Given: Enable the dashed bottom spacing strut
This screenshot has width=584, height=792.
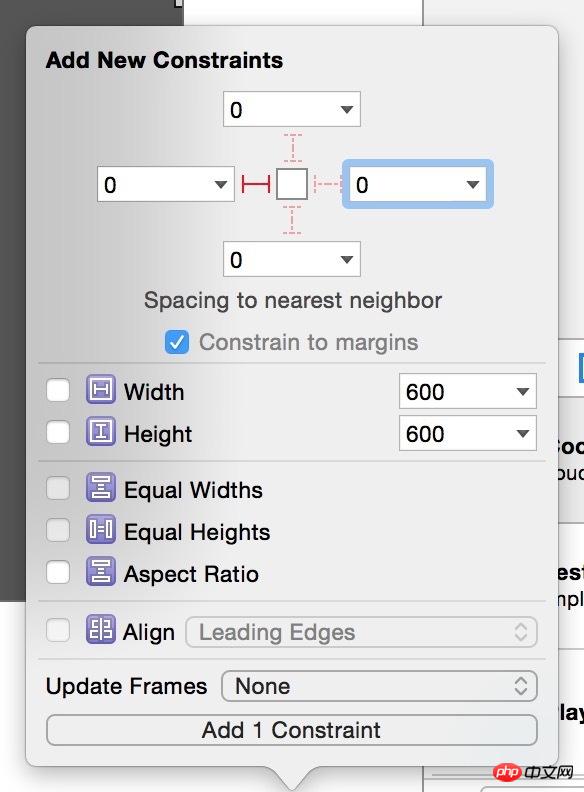Looking at the screenshot, I should (292, 220).
